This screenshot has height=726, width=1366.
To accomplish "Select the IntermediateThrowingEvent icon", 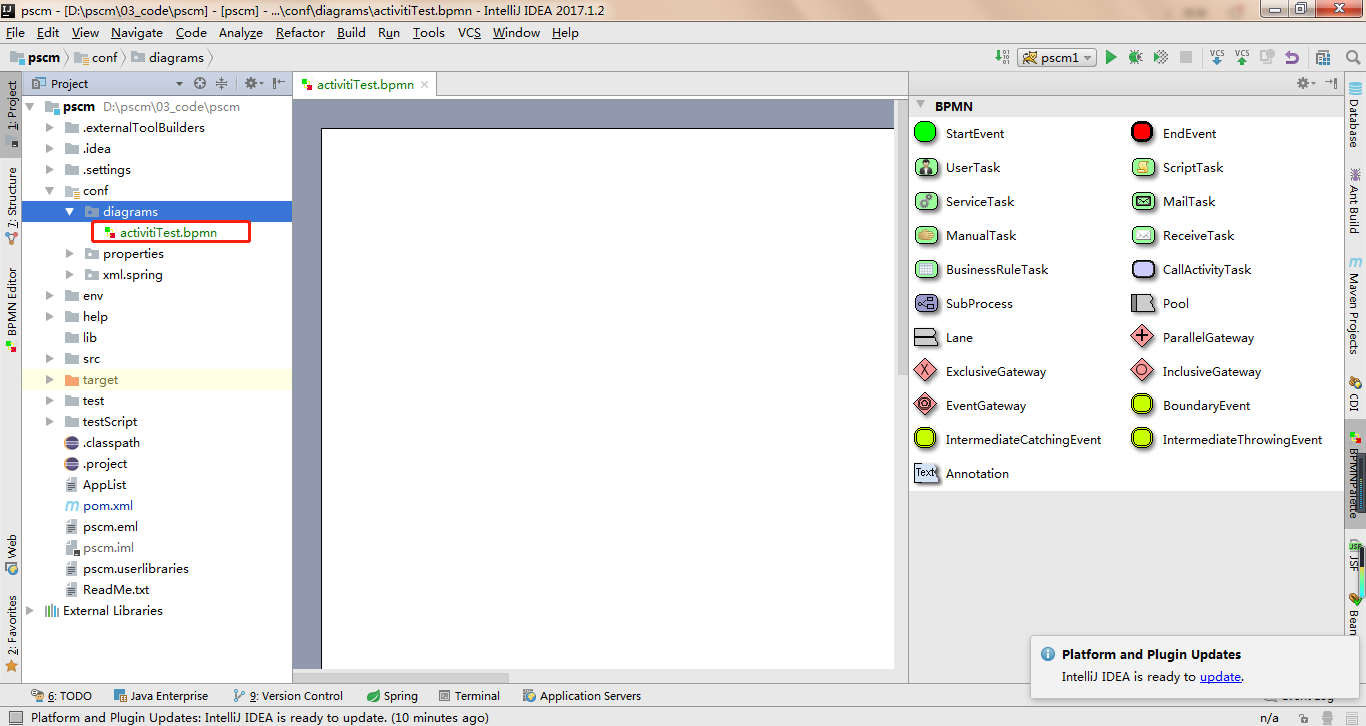I will coord(1142,439).
